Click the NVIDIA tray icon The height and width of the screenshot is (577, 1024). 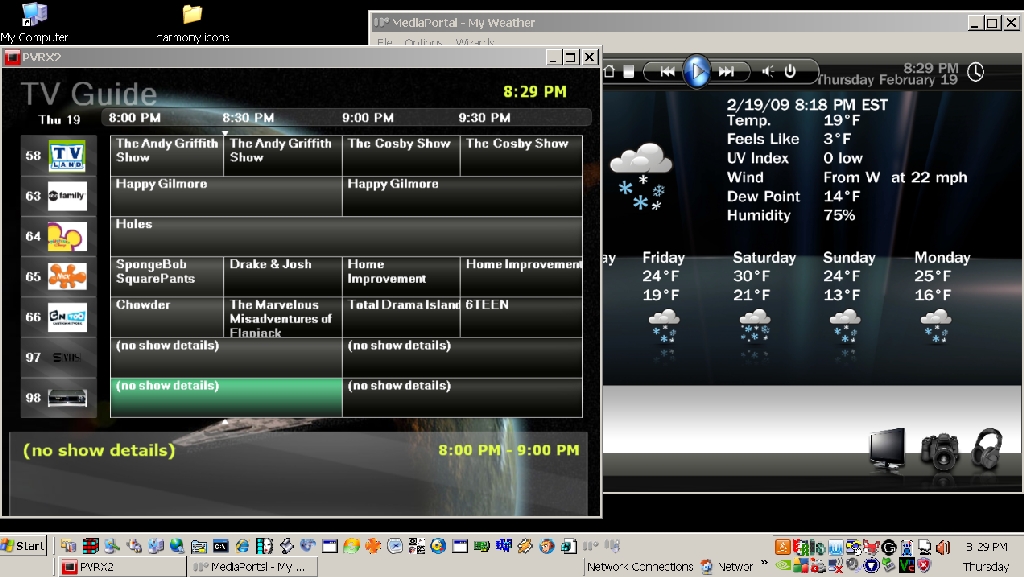[x=783, y=566]
